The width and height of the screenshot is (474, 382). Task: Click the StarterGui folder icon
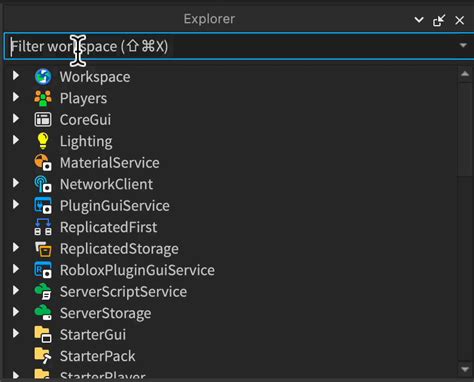click(x=43, y=334)
